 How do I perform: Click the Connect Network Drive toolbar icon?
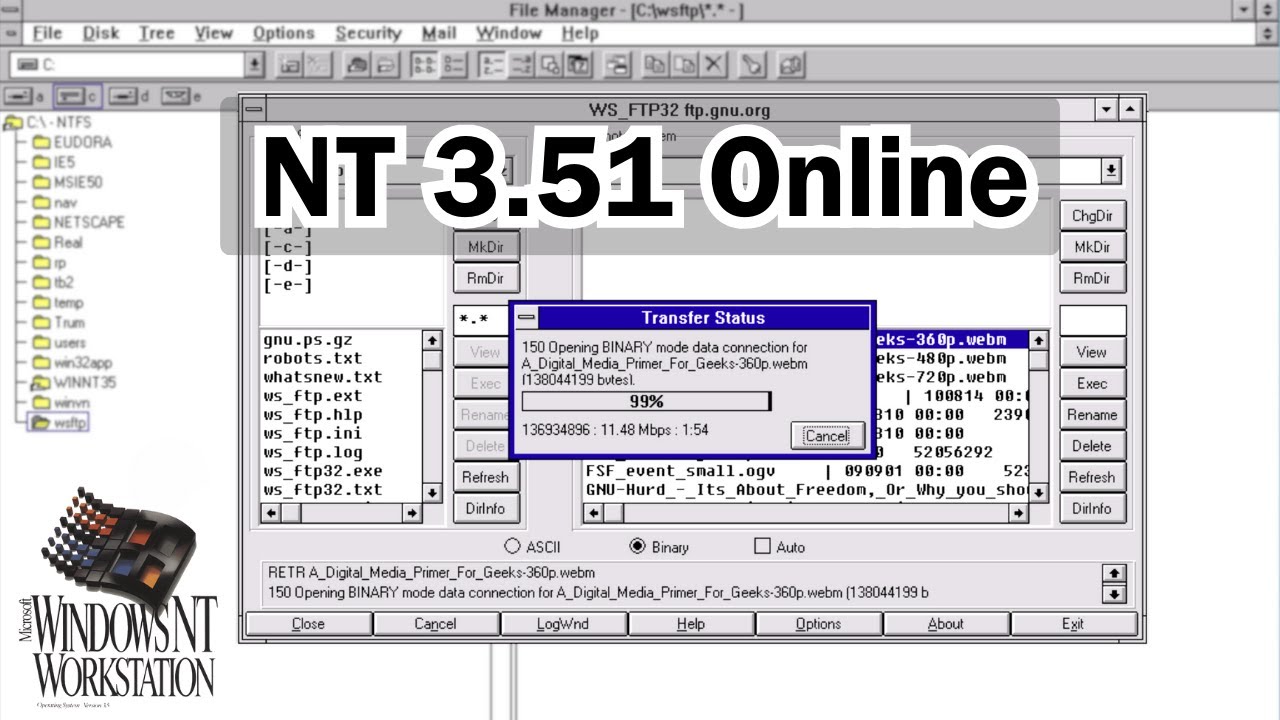[290, 65]
